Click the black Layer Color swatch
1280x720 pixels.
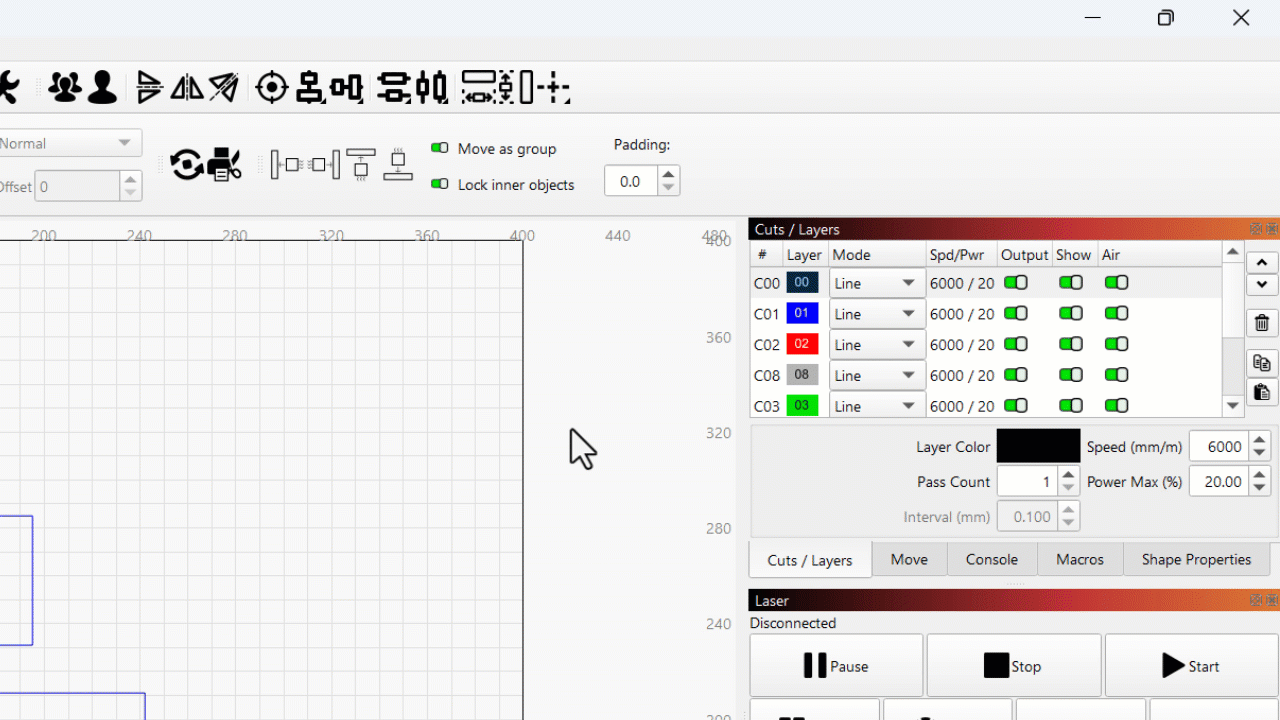(x=1038, y=447)
